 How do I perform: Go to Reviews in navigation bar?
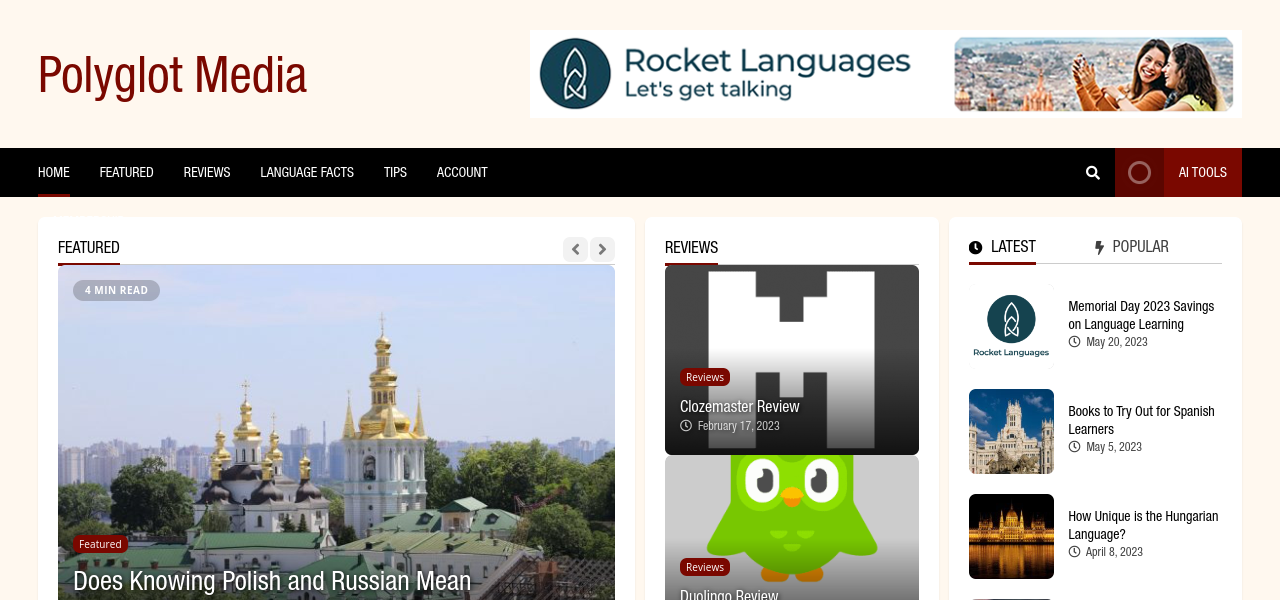pyautogui.click(x=207, y=173)
